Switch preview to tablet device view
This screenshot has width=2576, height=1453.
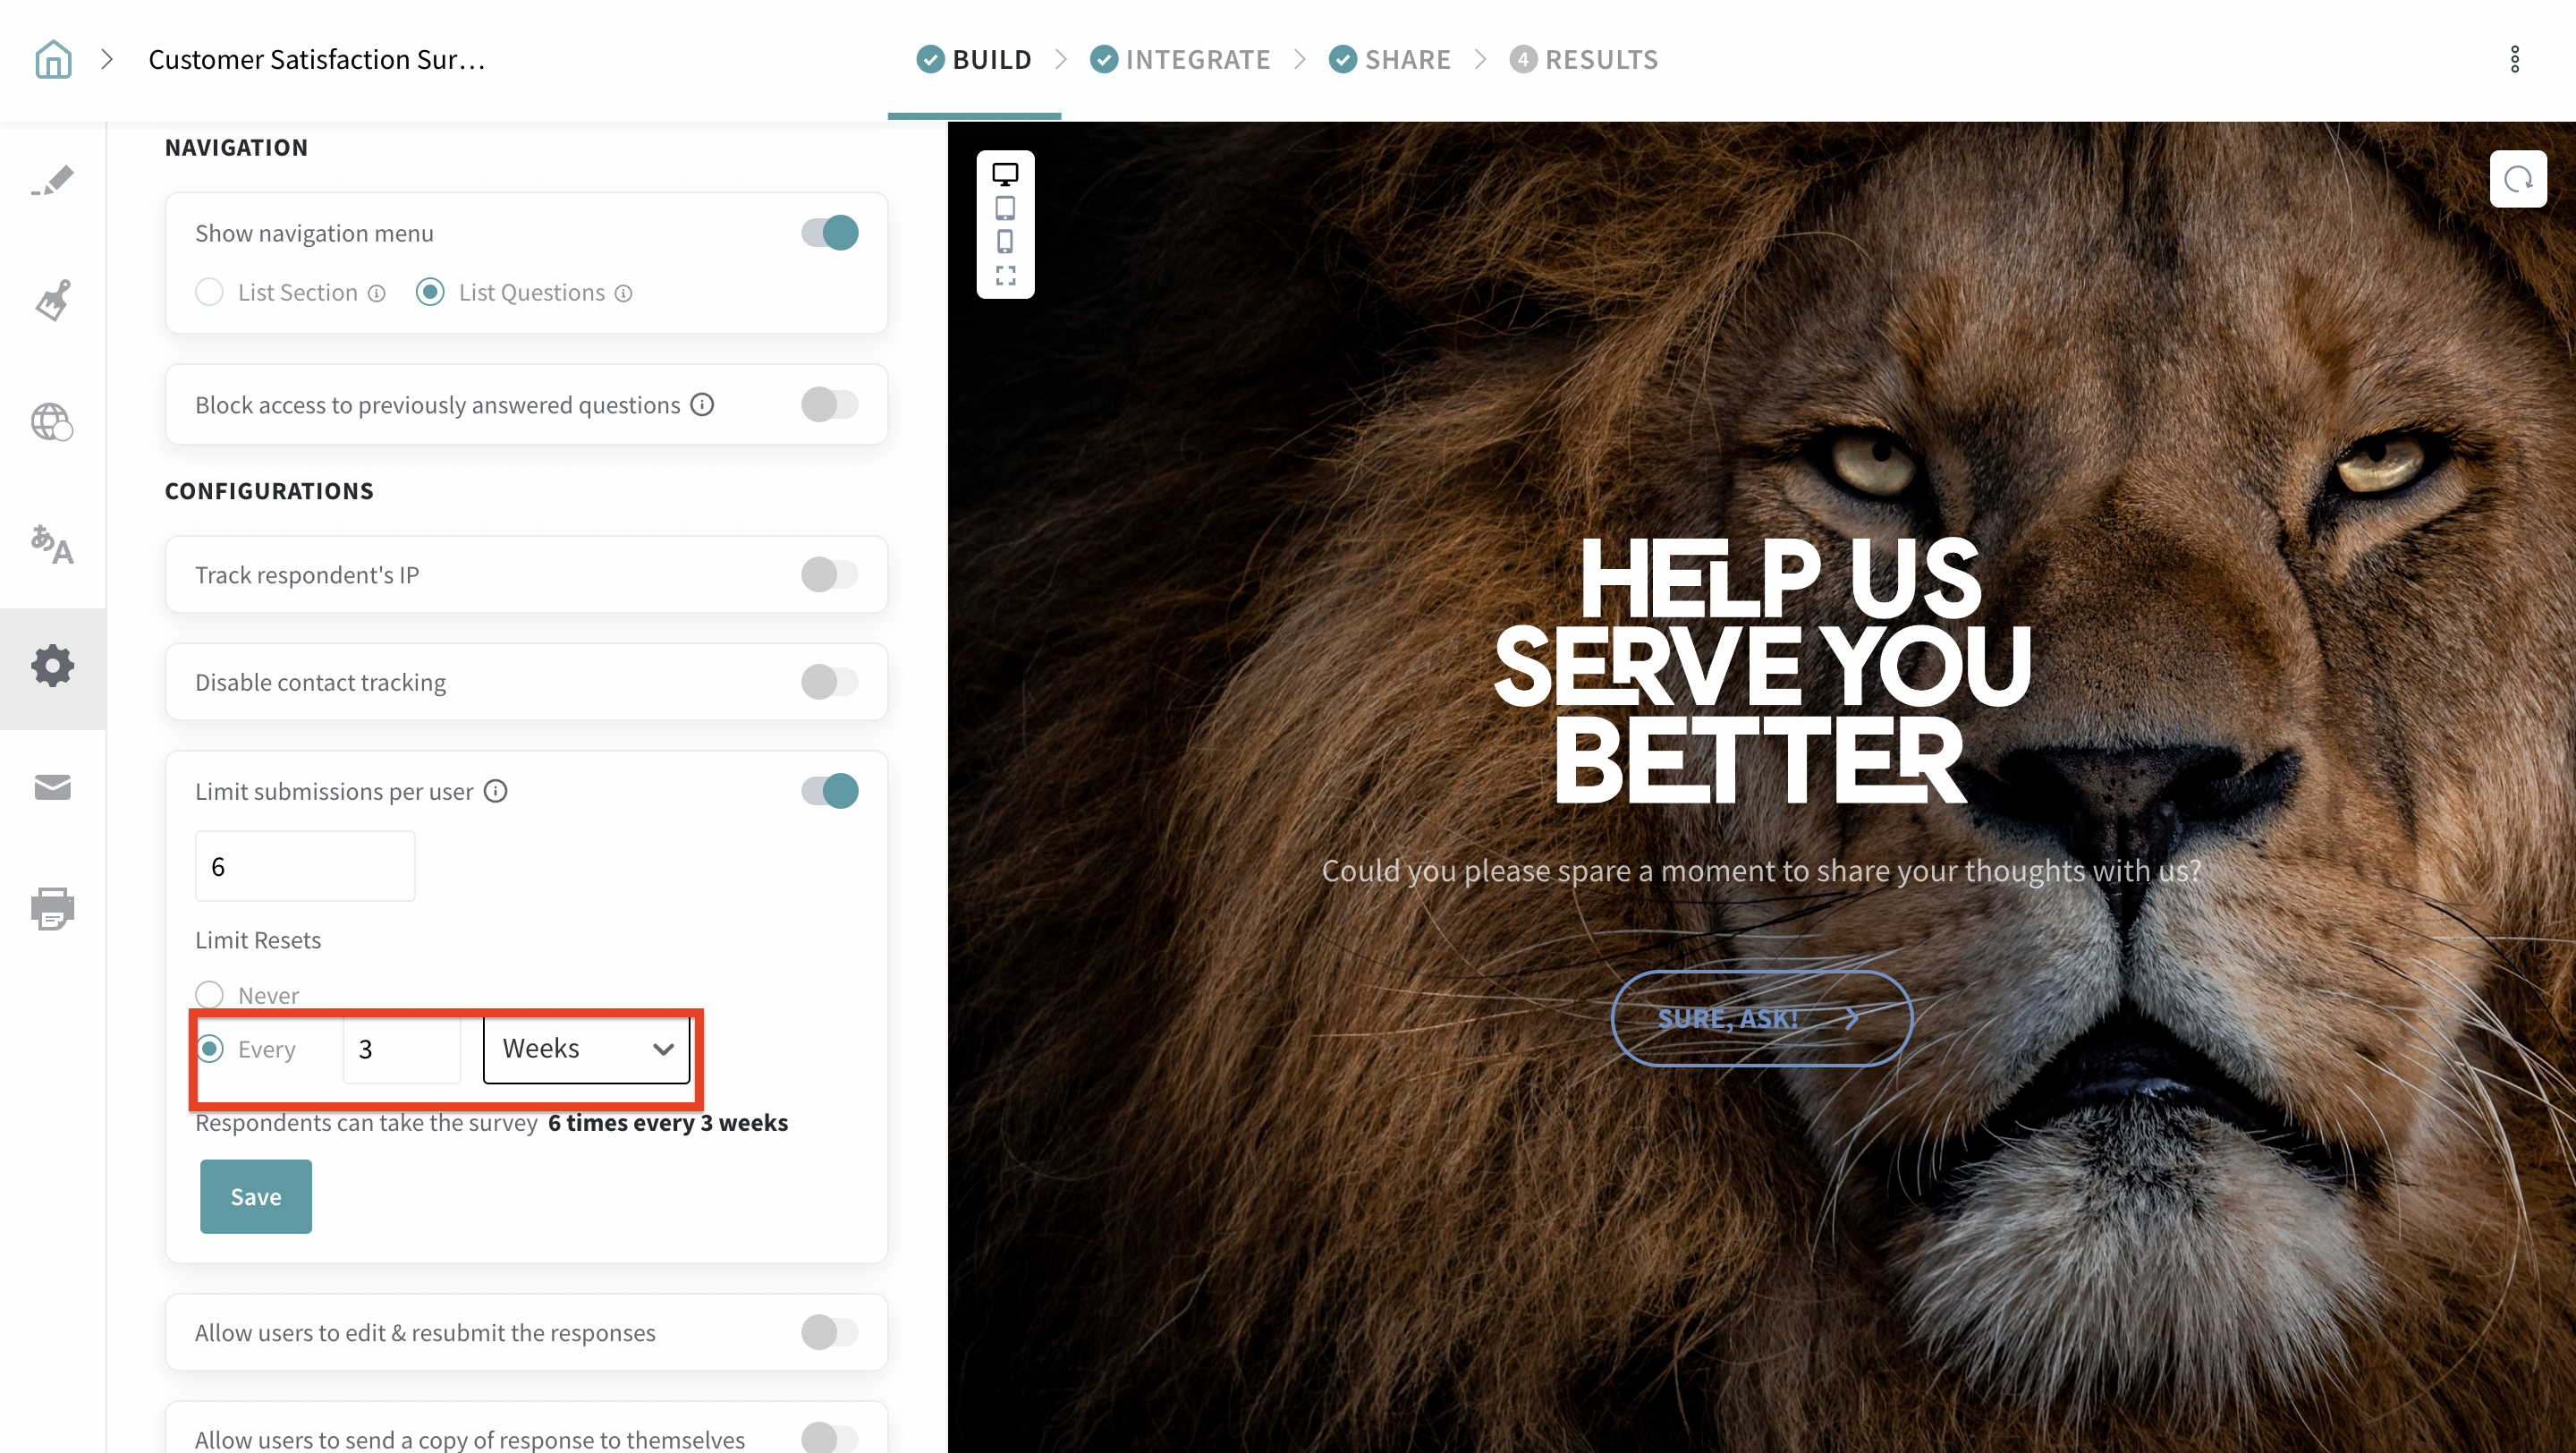(x=1005, y=208)
